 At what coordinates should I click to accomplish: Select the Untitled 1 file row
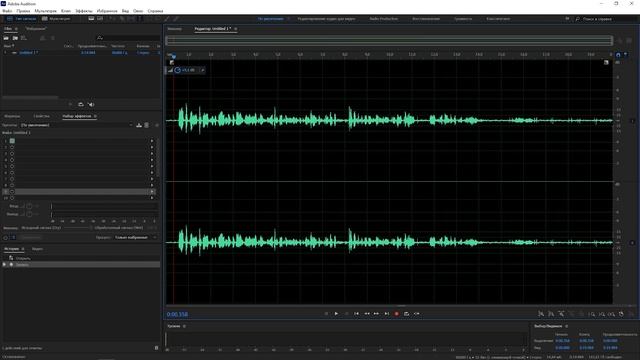pos(82,53)
